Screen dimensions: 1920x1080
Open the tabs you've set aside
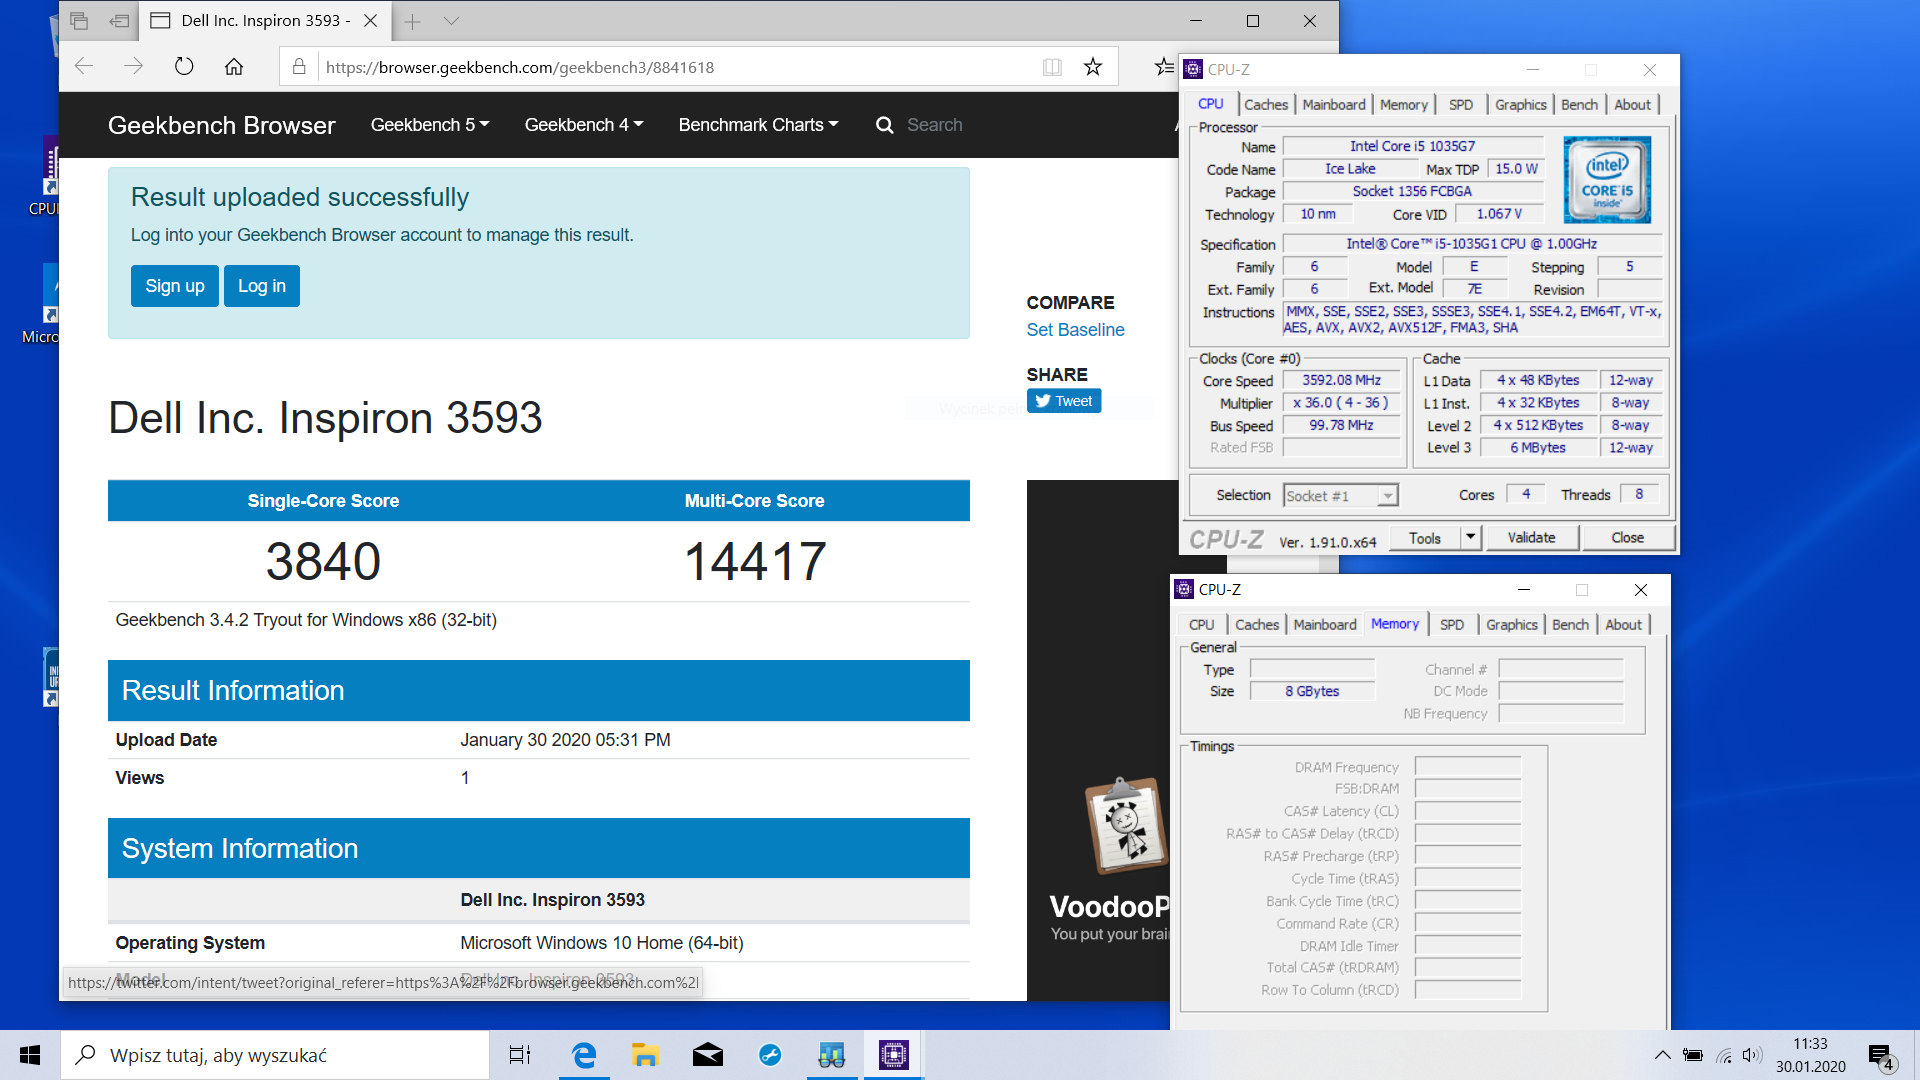(x=80, y=21)
